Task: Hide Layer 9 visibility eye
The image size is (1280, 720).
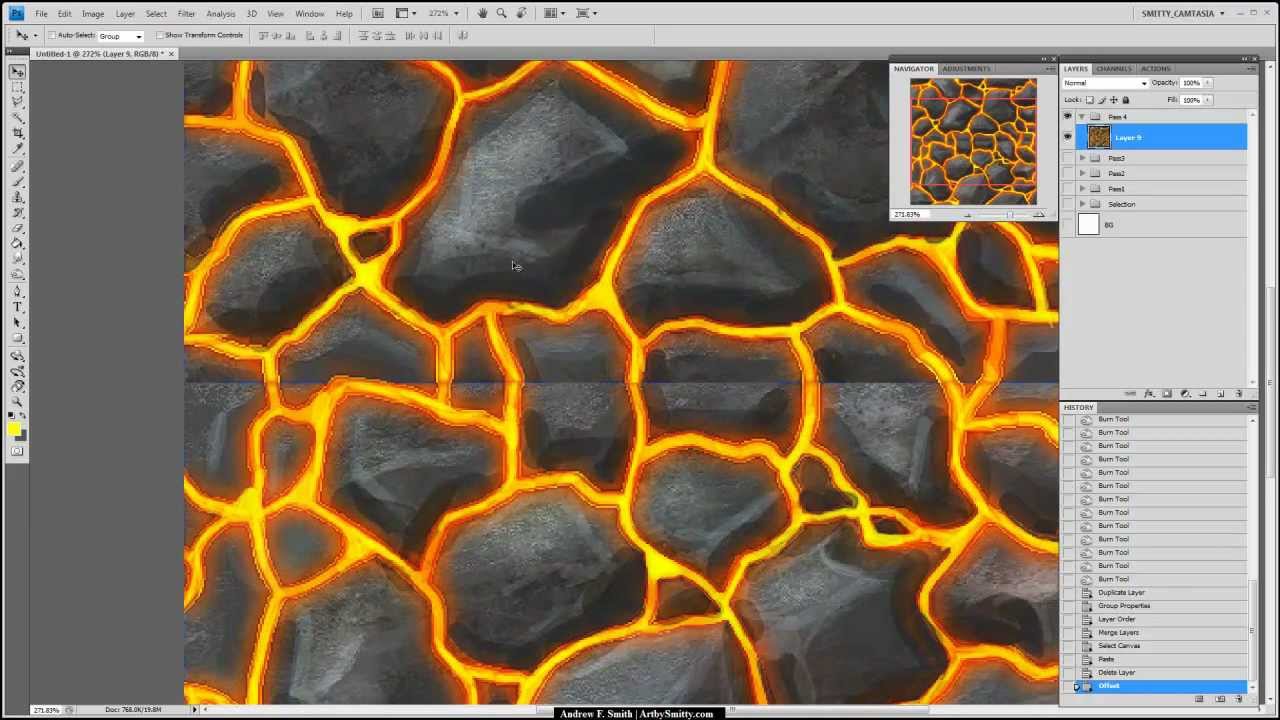Action: pyautogui.click(x=1068, y=137)
